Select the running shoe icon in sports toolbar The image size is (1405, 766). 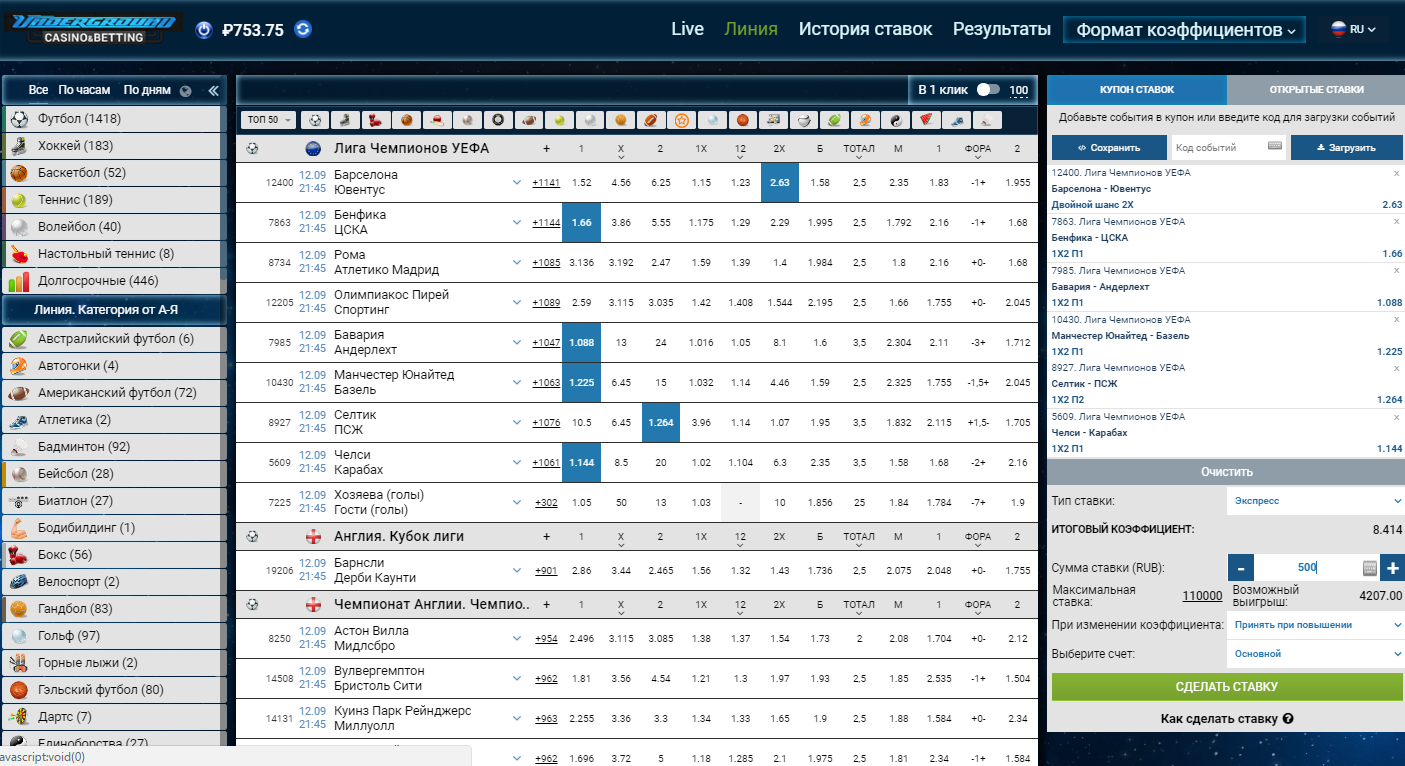(x=956, y=120)
